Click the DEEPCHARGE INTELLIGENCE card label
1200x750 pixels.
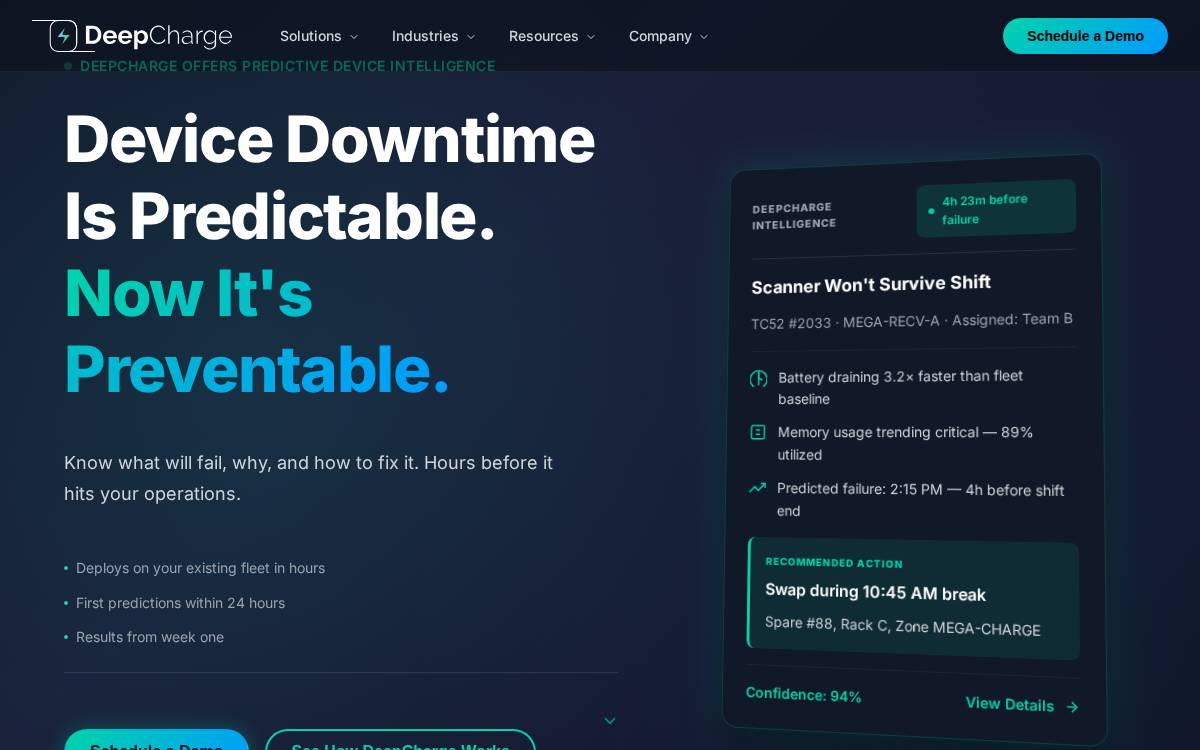pos(794,216)
